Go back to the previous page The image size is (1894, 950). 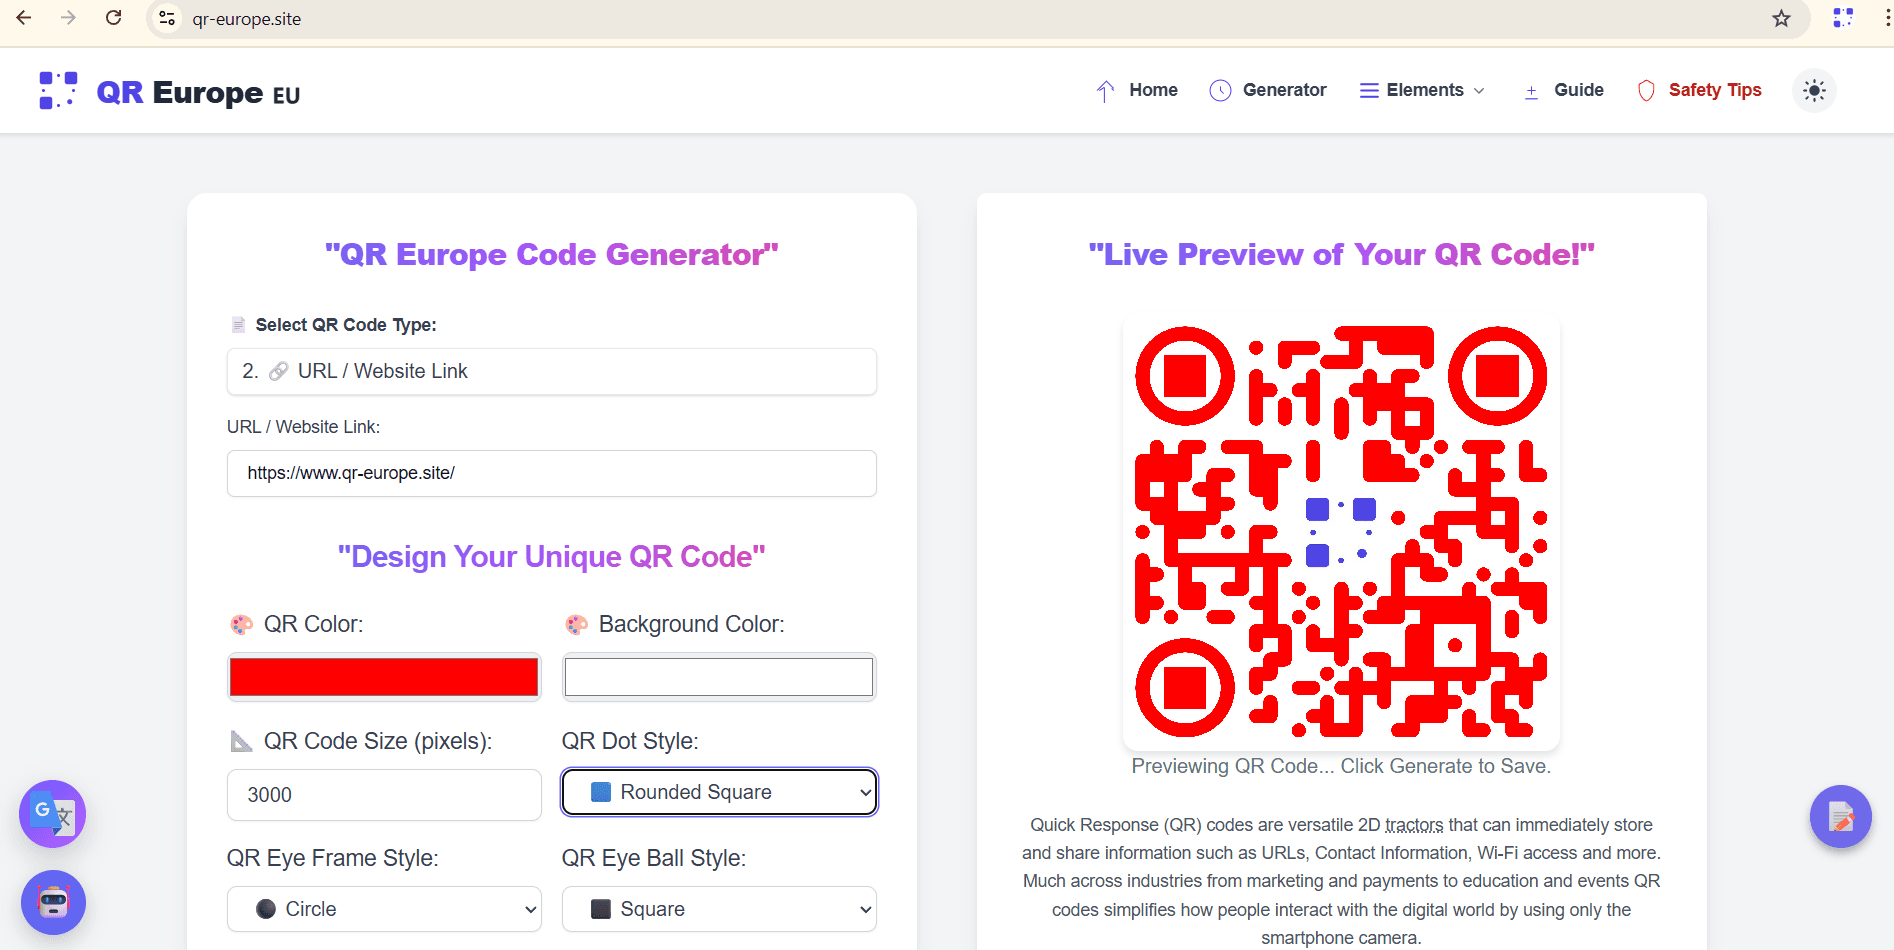point(24,18)
